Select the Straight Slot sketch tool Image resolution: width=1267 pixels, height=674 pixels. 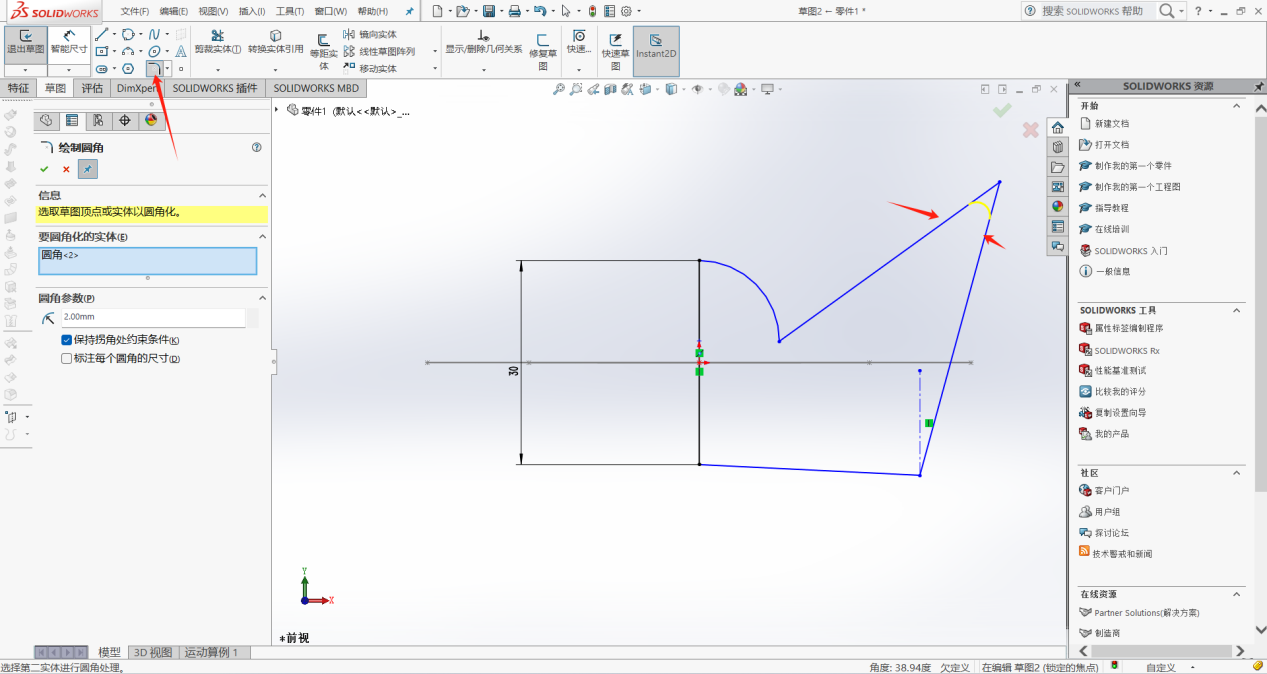click(102, 68)
